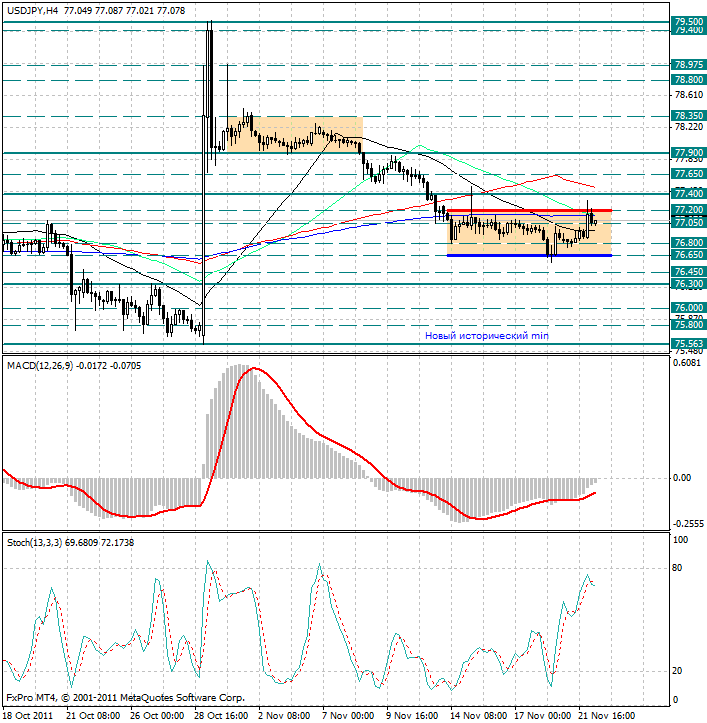Click the 'Новый исторический min' annotation
This screenshot has height=723, width=707.
[x=487, y=336]
